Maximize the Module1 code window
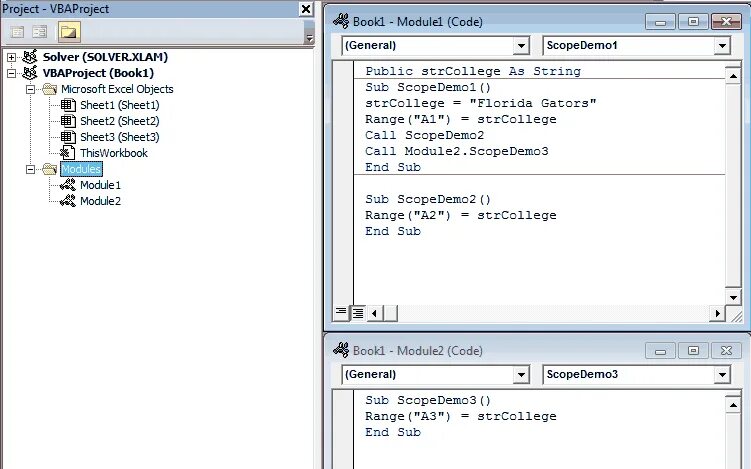The image size is (751, 469). [693, 22]
